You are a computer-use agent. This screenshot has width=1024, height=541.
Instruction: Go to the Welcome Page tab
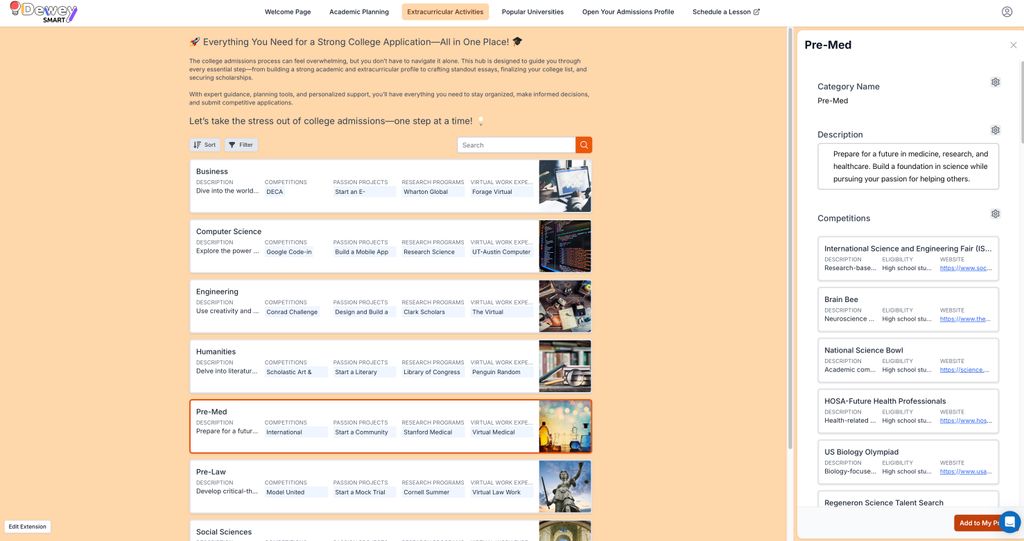[287, 12]
